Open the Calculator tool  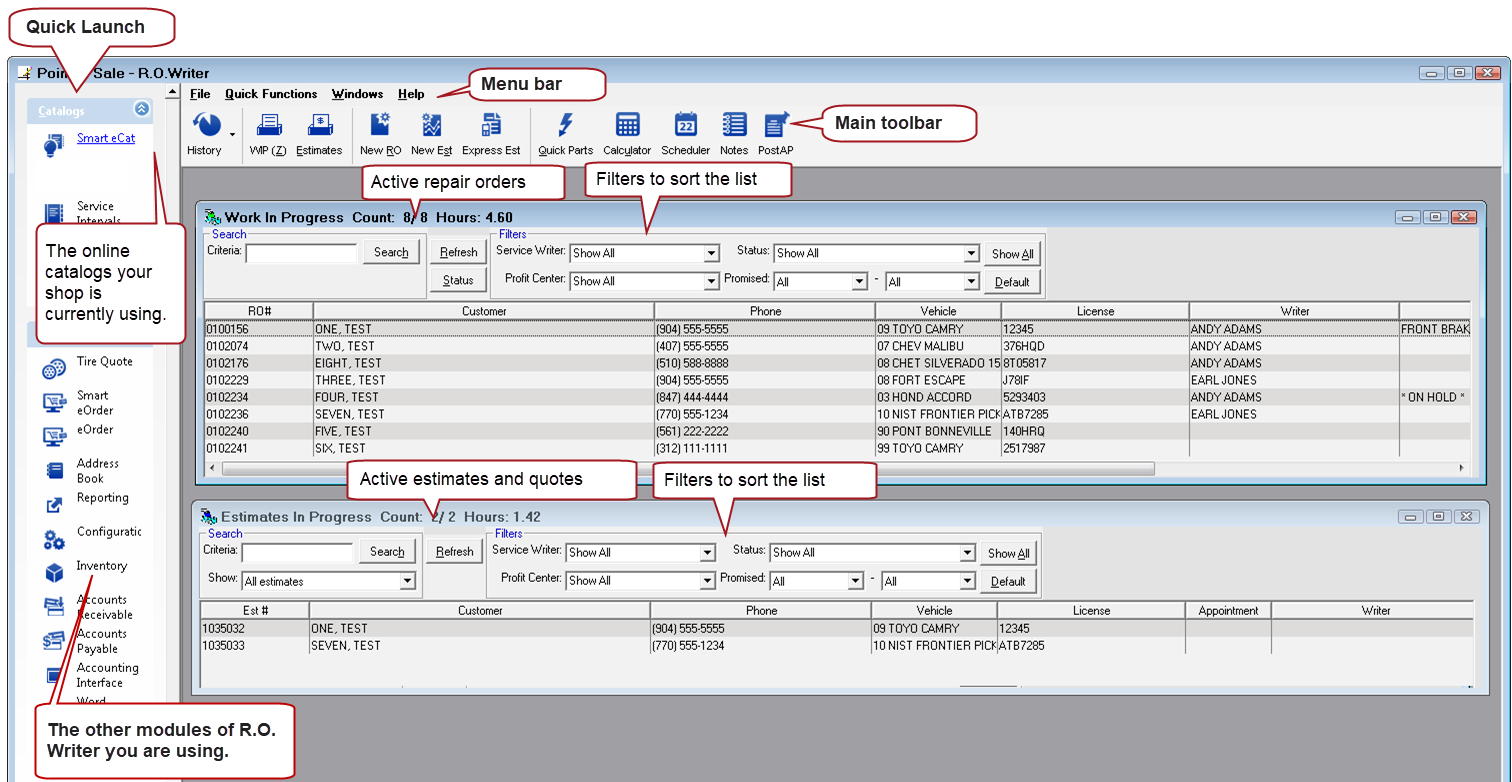click(x=627, y=126)
